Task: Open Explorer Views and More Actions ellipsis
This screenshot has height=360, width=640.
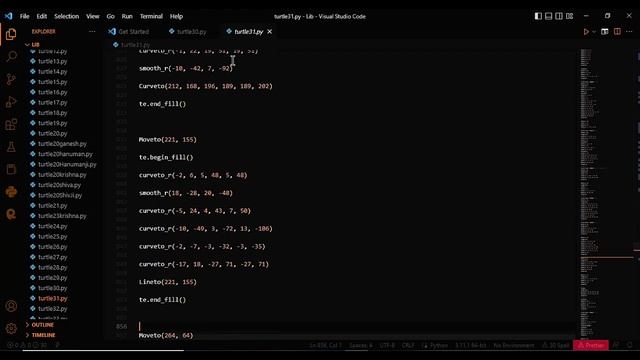Action: pyautogui.click(x=92, y=31)
